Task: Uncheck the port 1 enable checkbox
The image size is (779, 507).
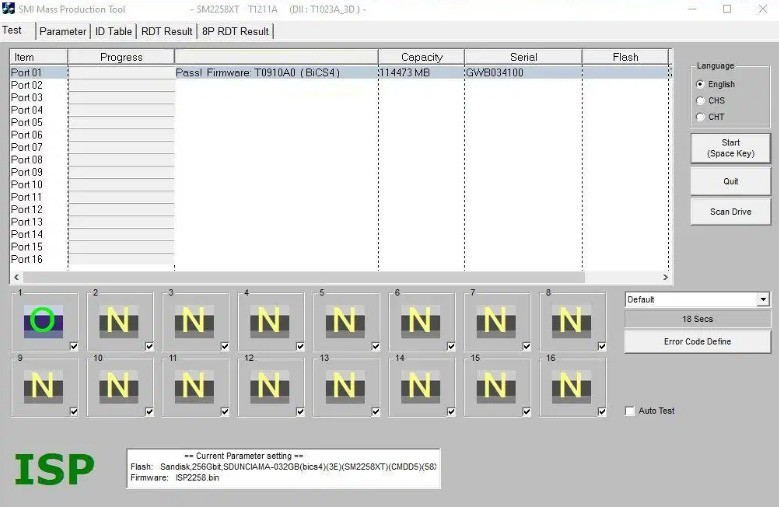Action: (x=74, y=346)
